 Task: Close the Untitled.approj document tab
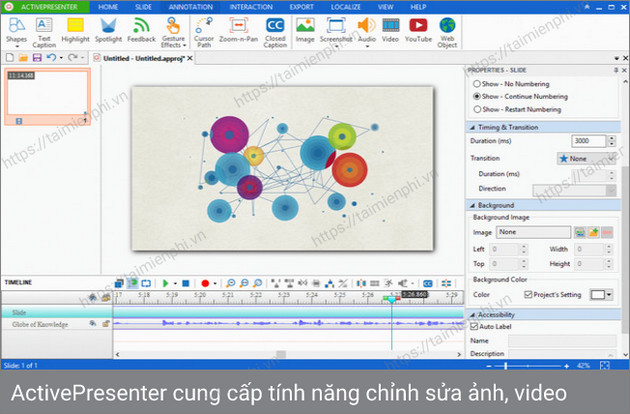(190, 58)
